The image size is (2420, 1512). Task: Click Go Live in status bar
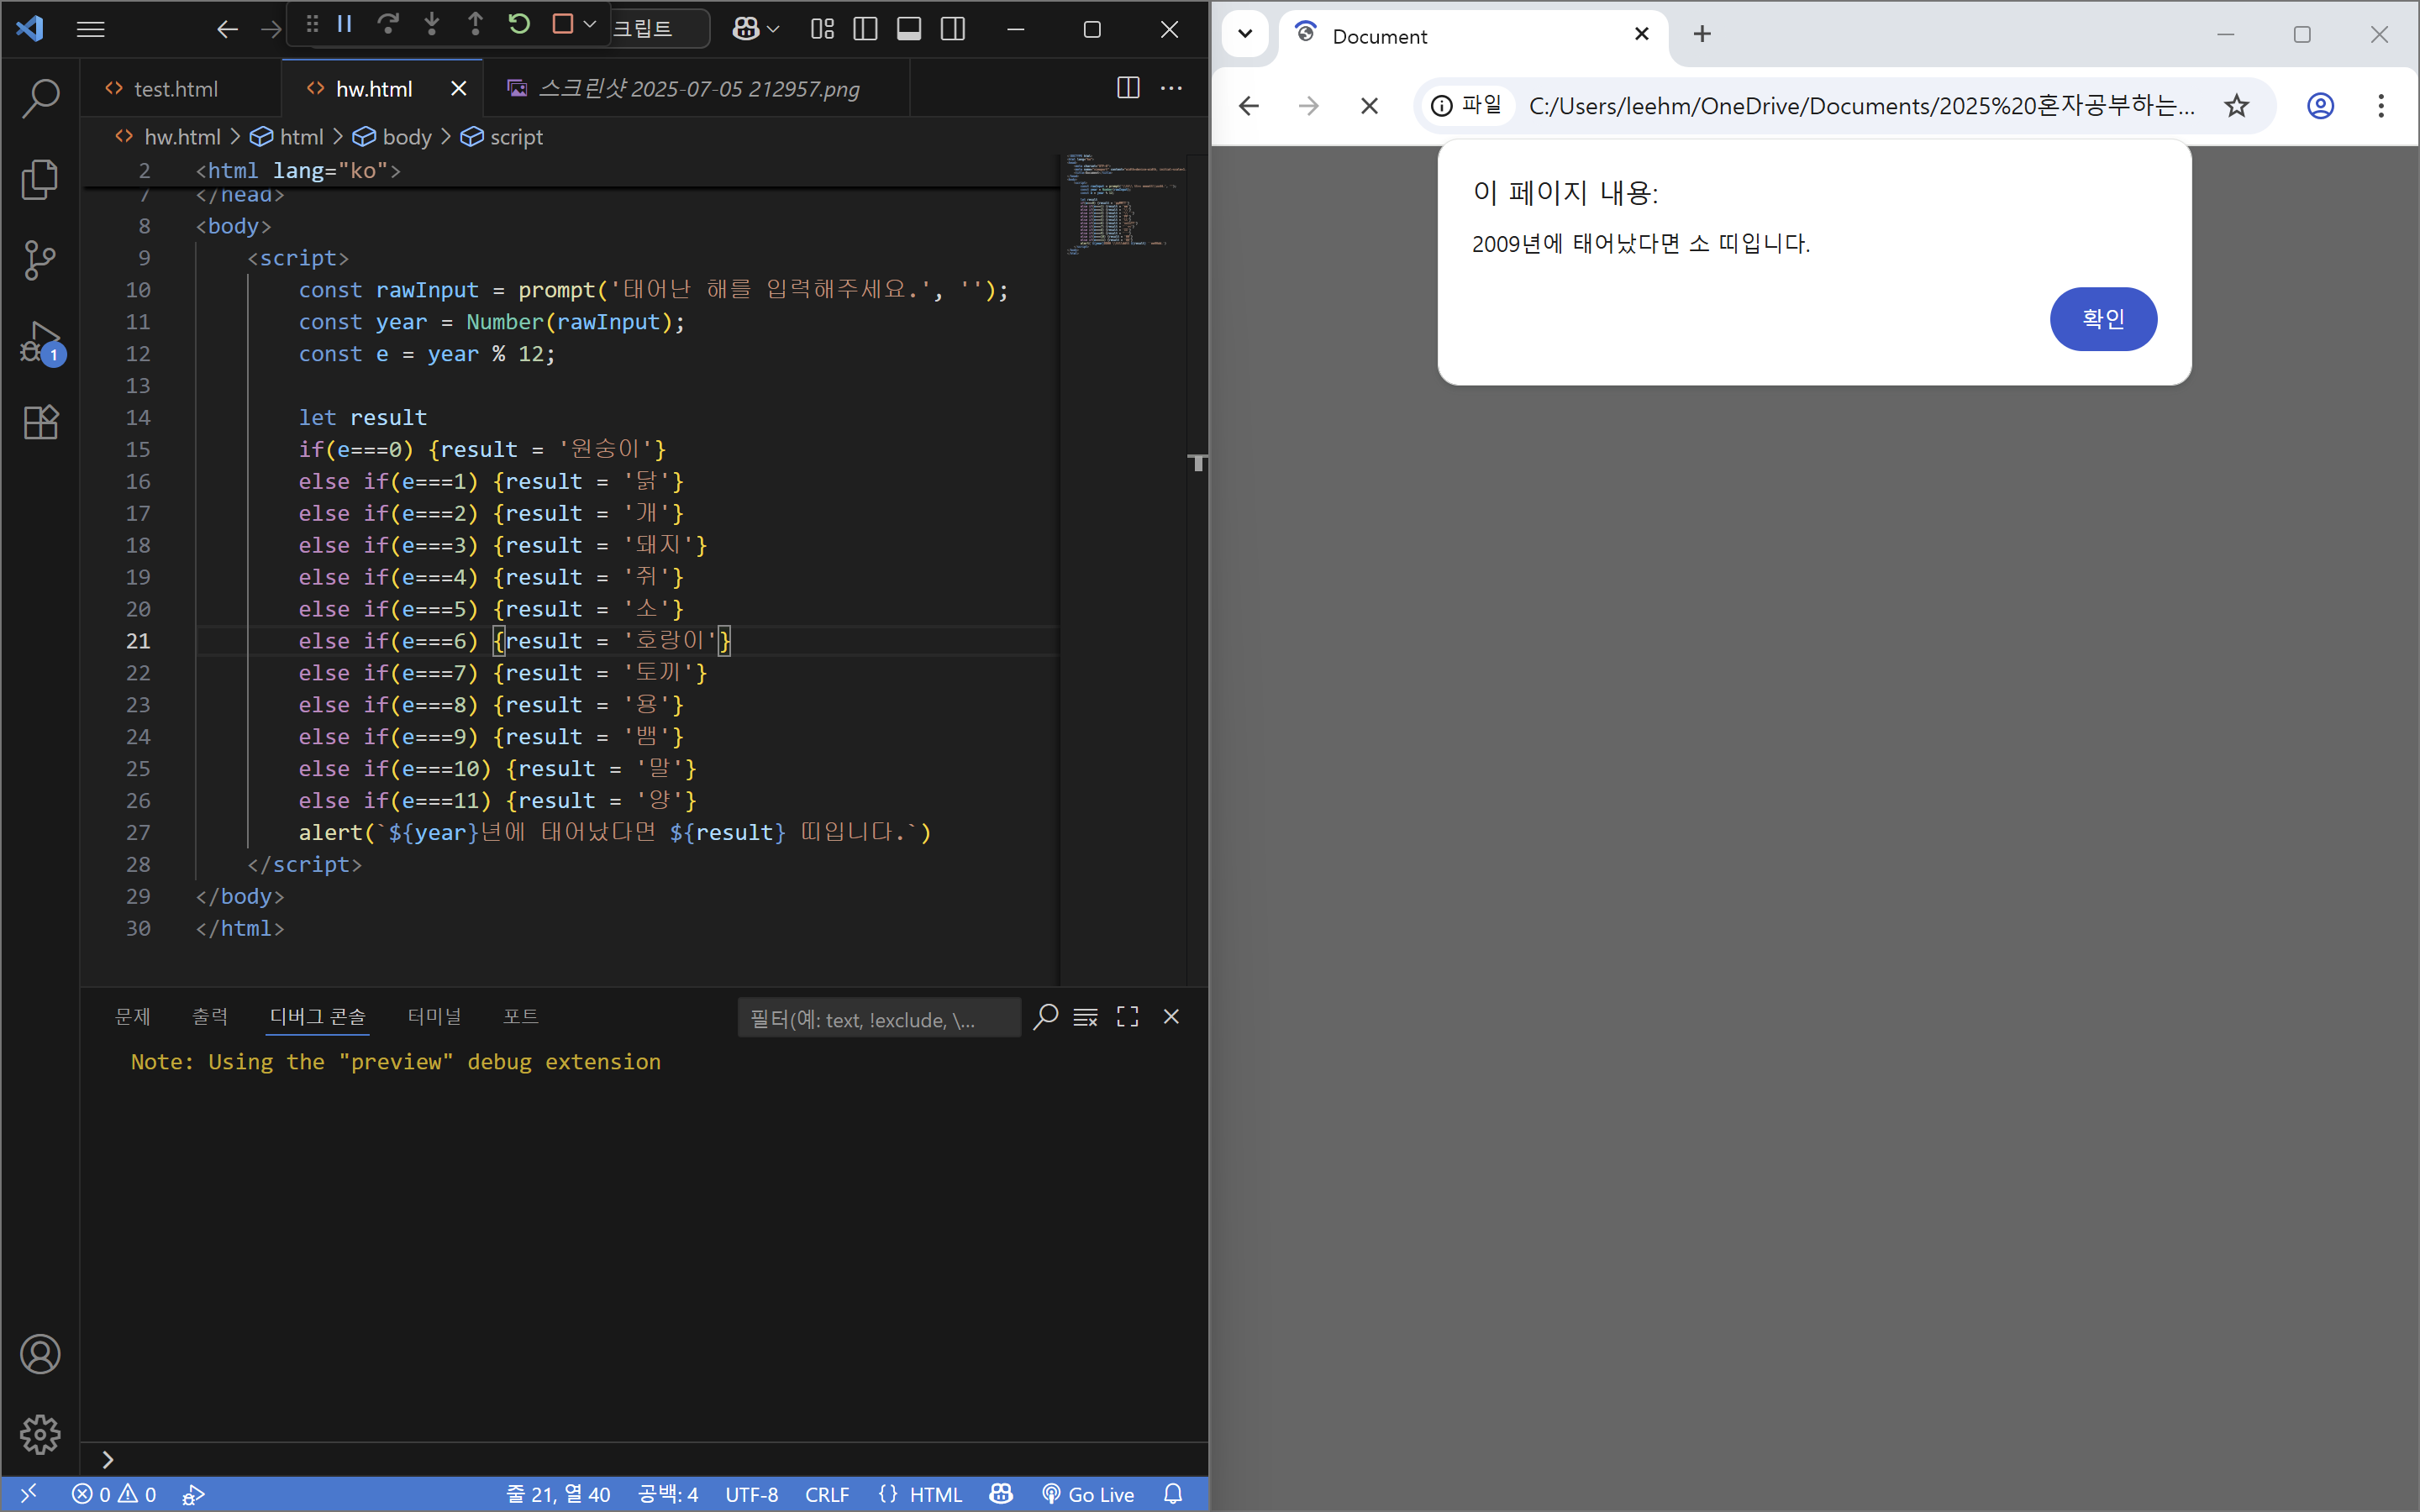pyautogui.click(x=1088, y=1494)
